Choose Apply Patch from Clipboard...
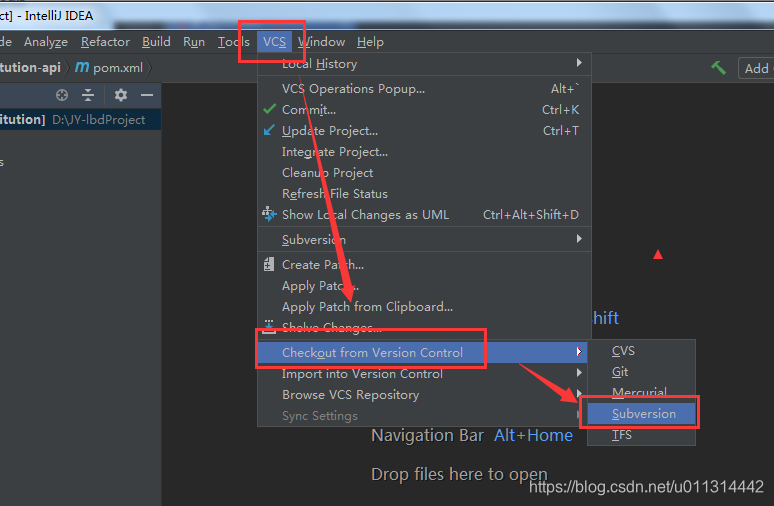The height and width of the screenshot is (506, 774). click(x=425, y=307)
